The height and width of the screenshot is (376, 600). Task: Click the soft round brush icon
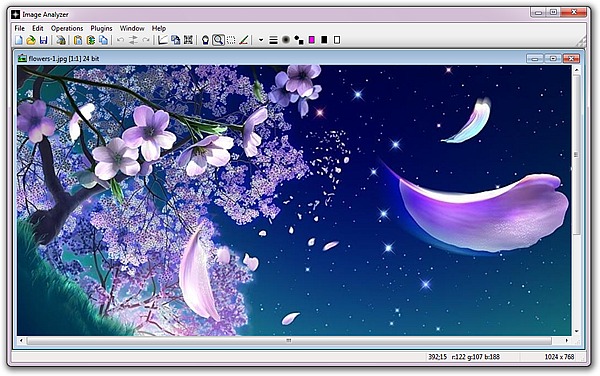tap(286, 40)
